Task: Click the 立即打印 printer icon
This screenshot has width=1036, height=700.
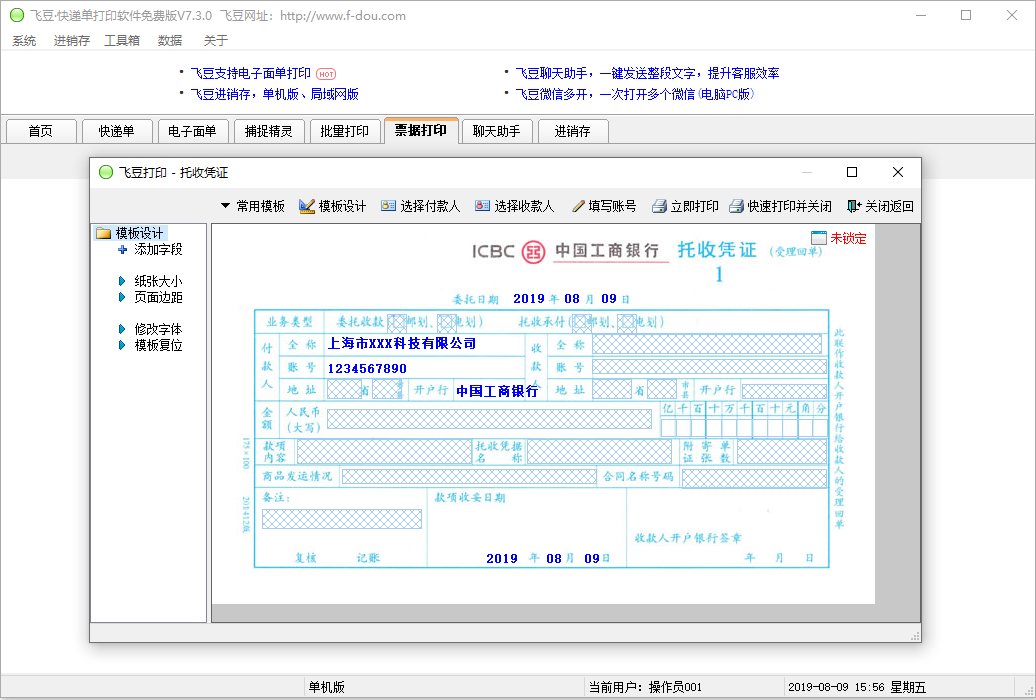Action: (659, 206)
